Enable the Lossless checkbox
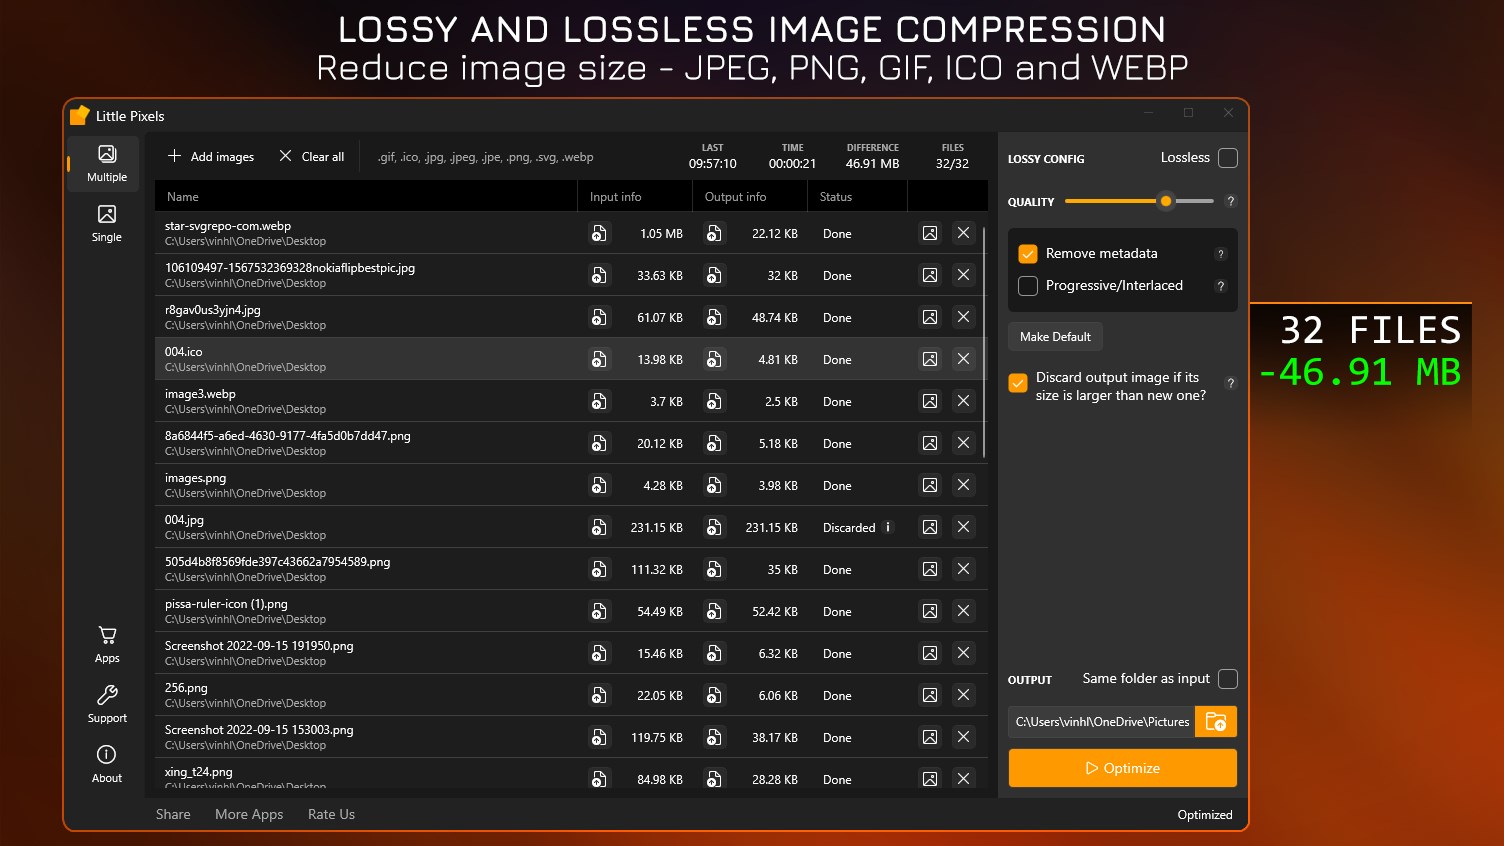1504x846 pixels. [1228, 158]
